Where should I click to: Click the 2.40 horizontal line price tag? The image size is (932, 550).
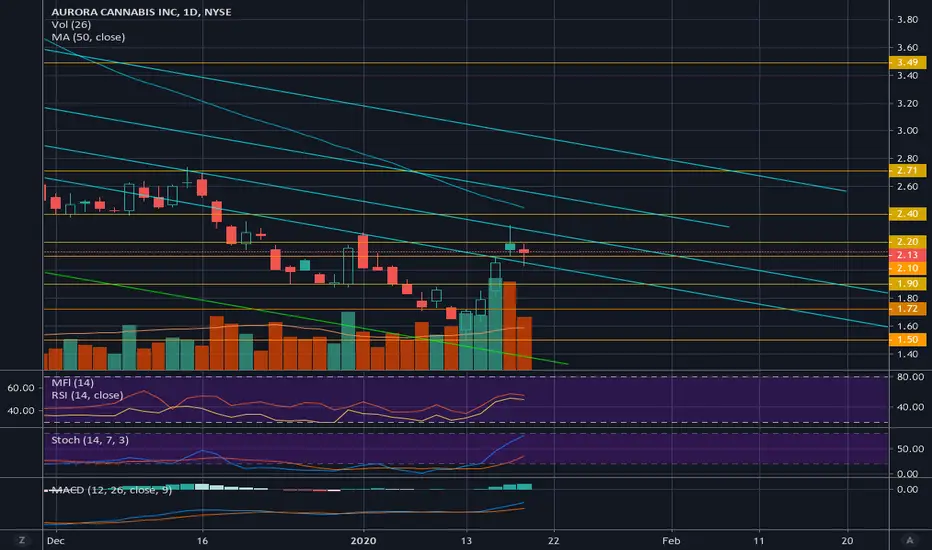click(907, 213)
